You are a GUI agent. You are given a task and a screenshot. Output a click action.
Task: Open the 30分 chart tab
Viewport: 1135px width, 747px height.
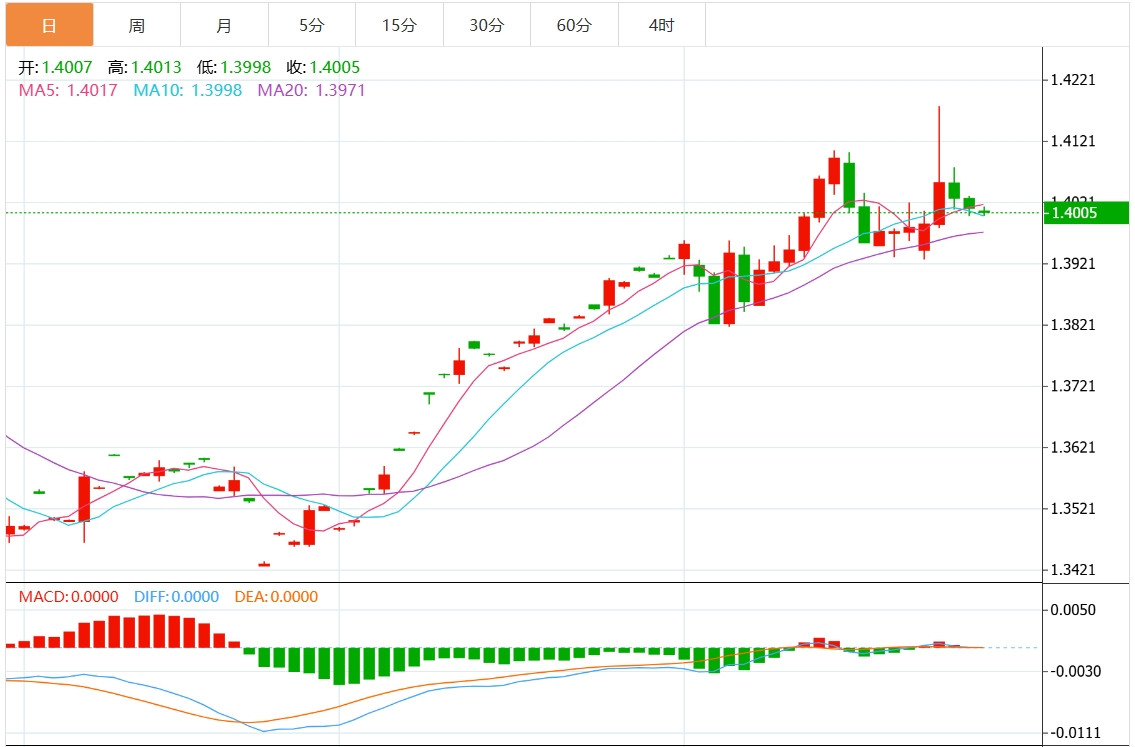(487, 25)
